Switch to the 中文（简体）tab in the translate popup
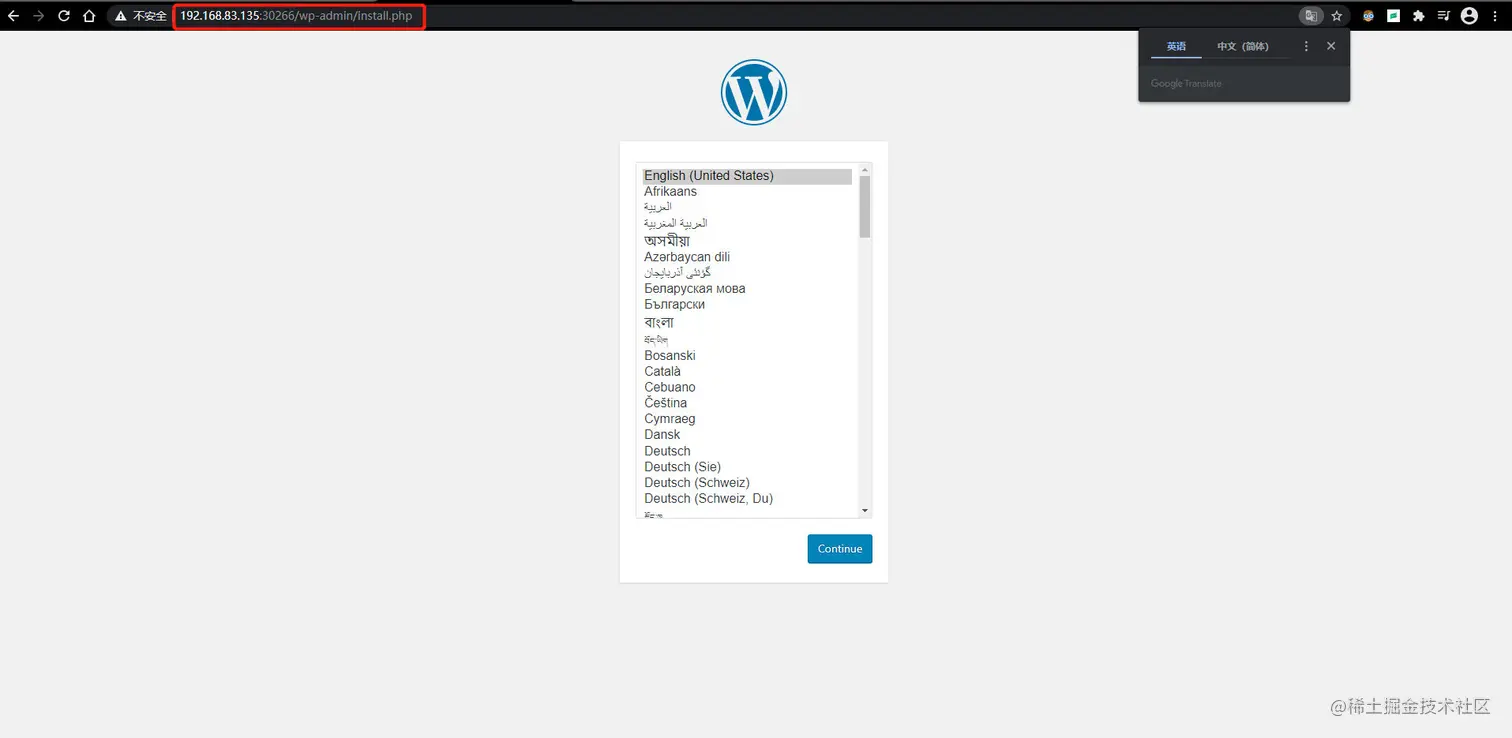 1243,46
